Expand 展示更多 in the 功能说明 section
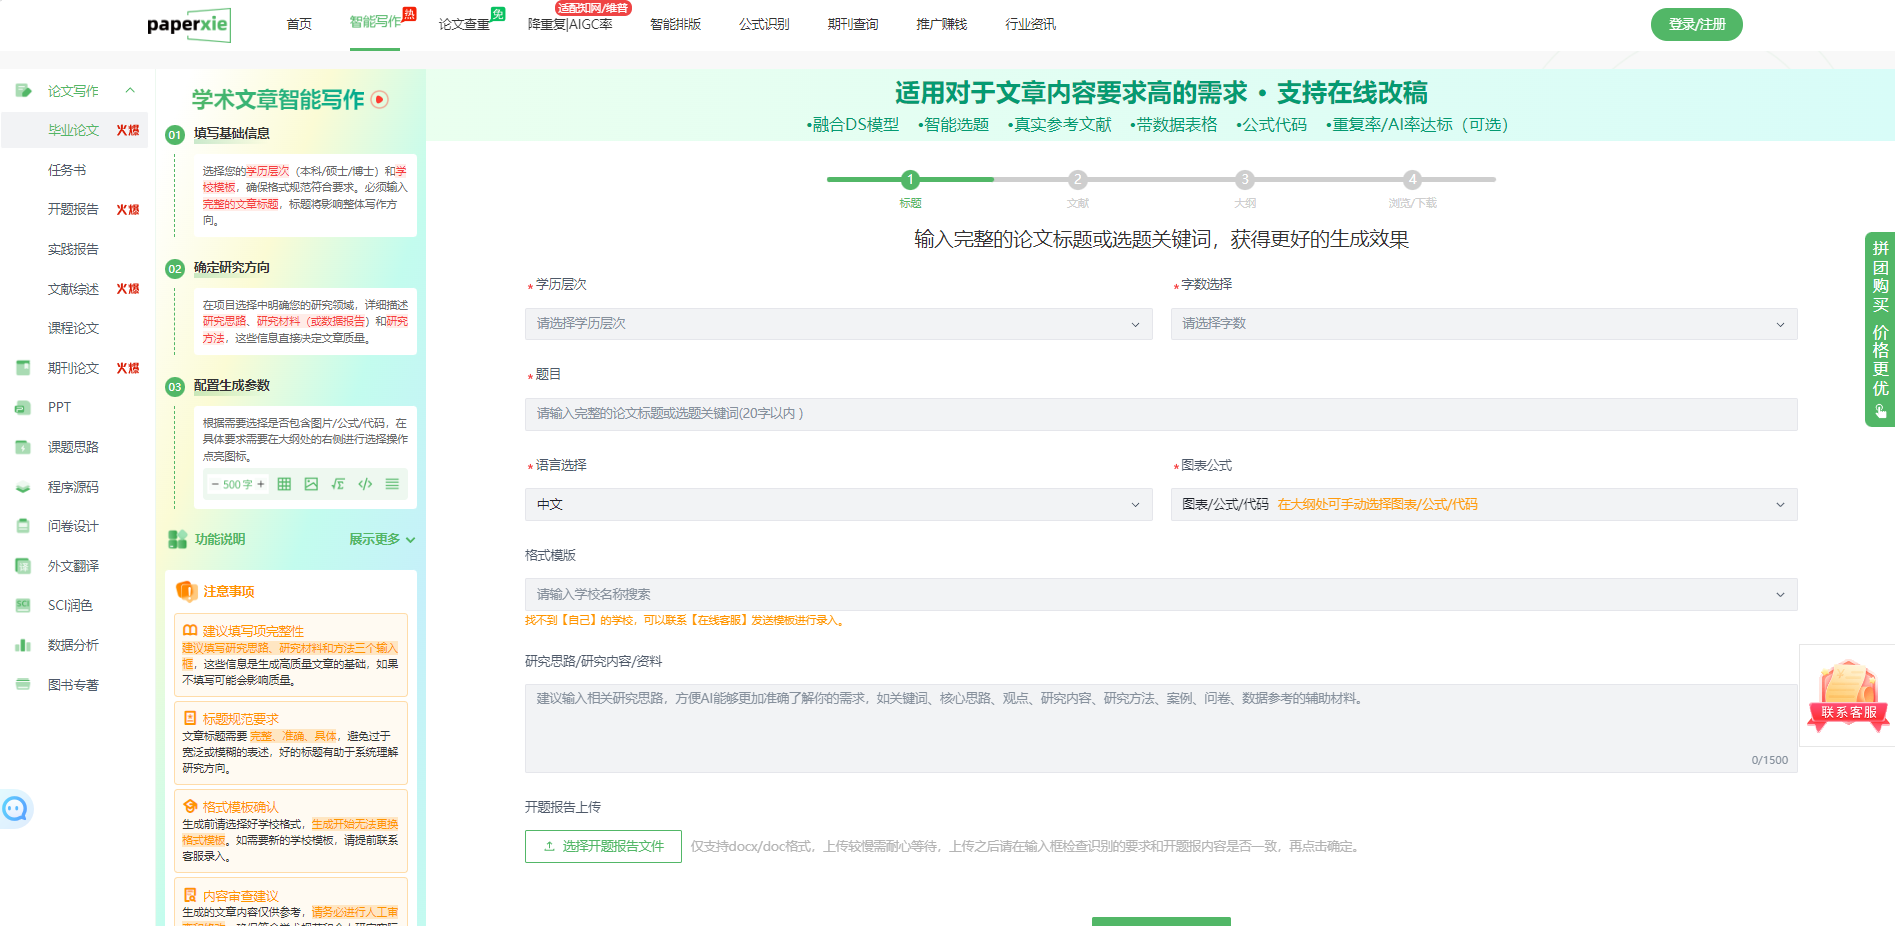Screen dimensions: 1895x926 click(382, 540)
